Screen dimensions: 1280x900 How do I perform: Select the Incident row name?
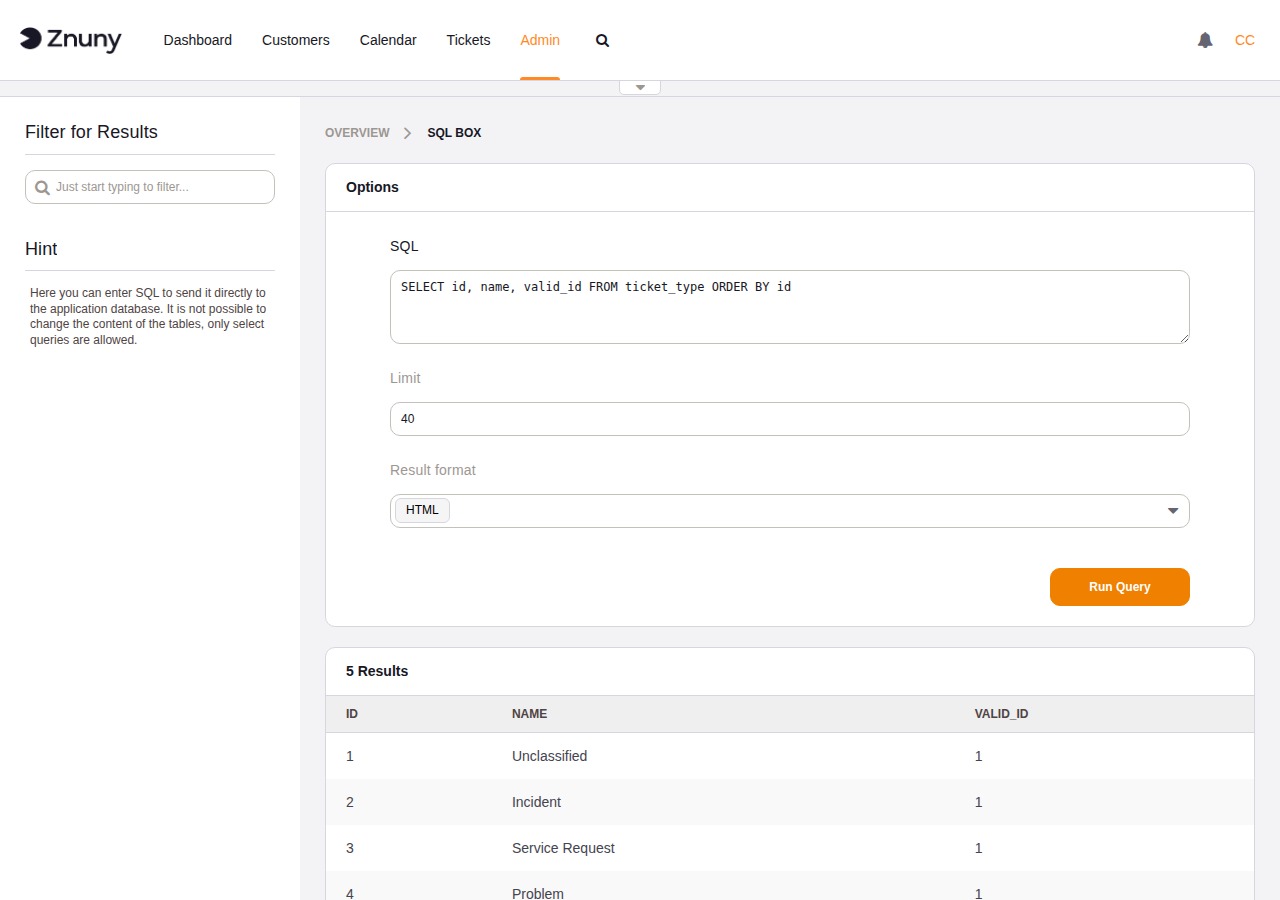536,802
